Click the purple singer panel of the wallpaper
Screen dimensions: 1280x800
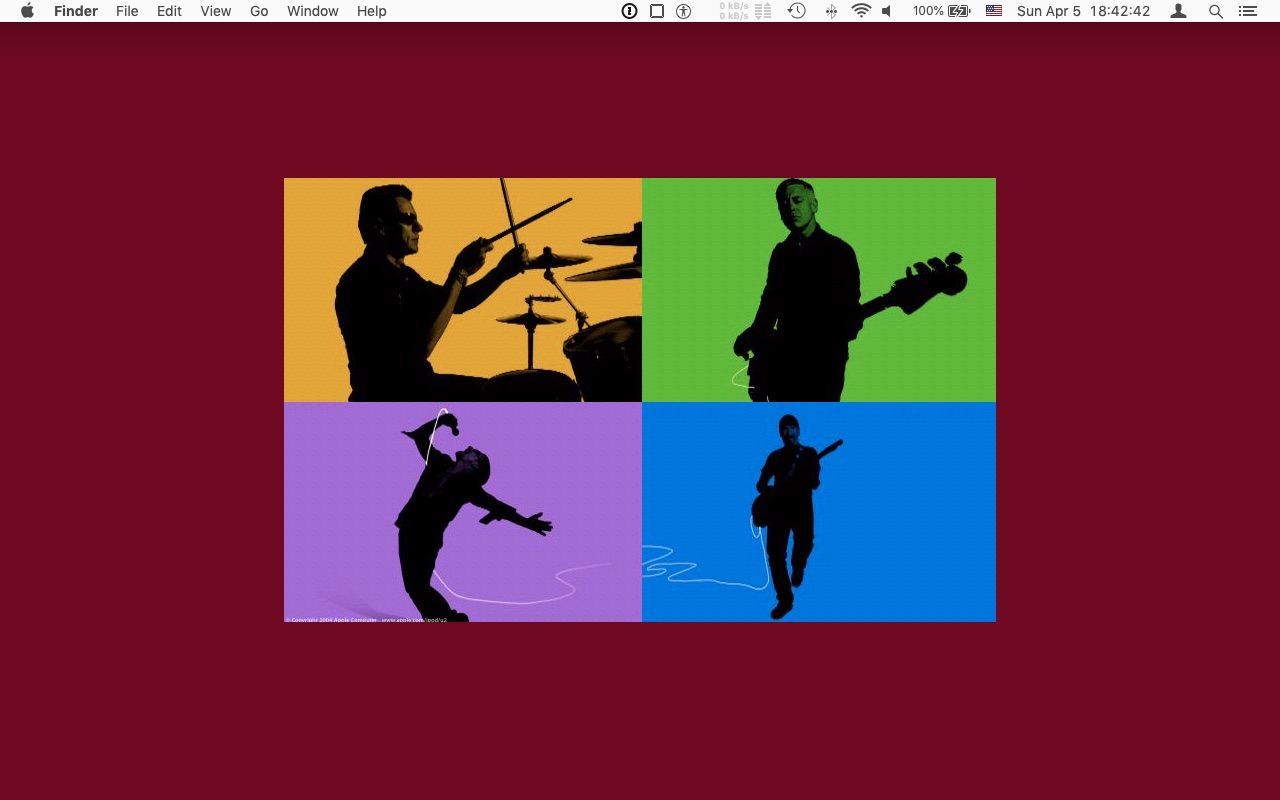(x=463, y=512)
